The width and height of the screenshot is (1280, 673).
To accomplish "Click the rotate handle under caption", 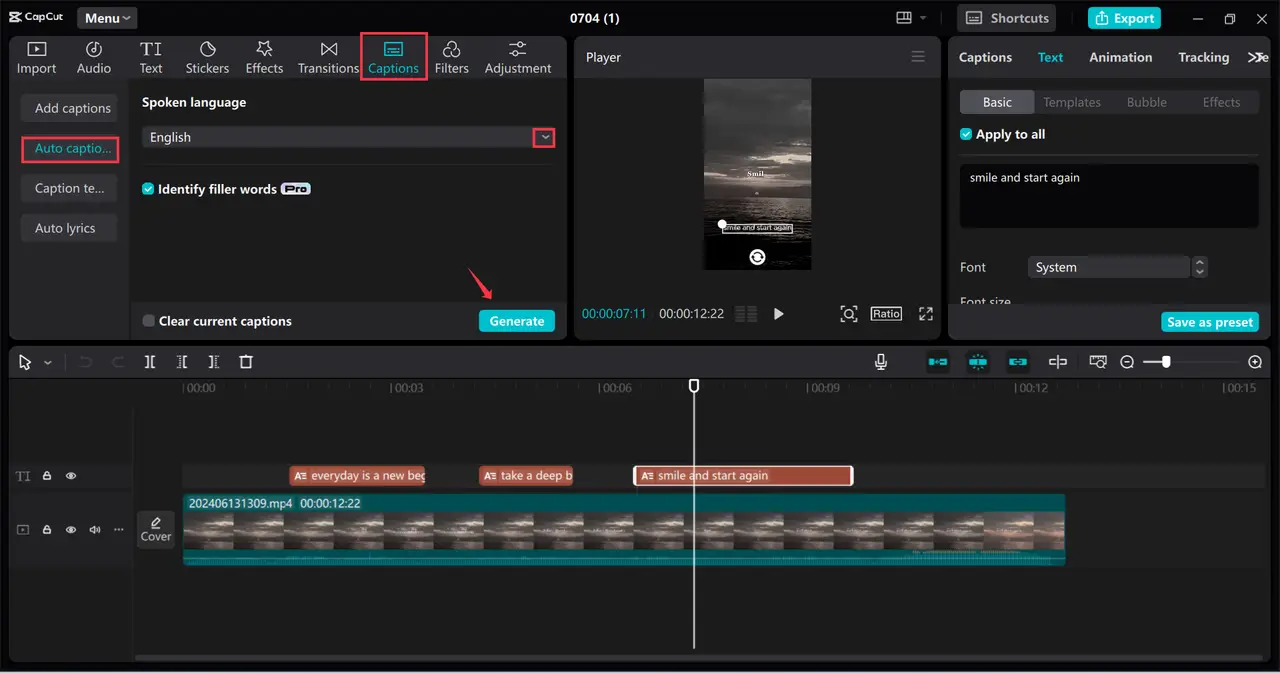I will coord(757,257).
